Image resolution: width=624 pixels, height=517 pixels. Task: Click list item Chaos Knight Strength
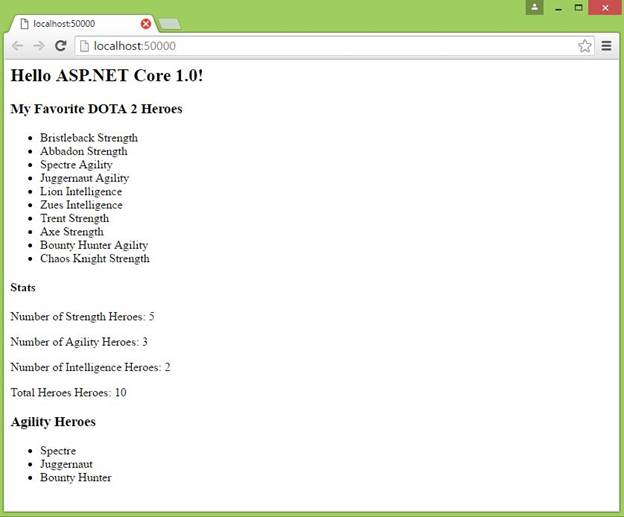pos(95,259)
